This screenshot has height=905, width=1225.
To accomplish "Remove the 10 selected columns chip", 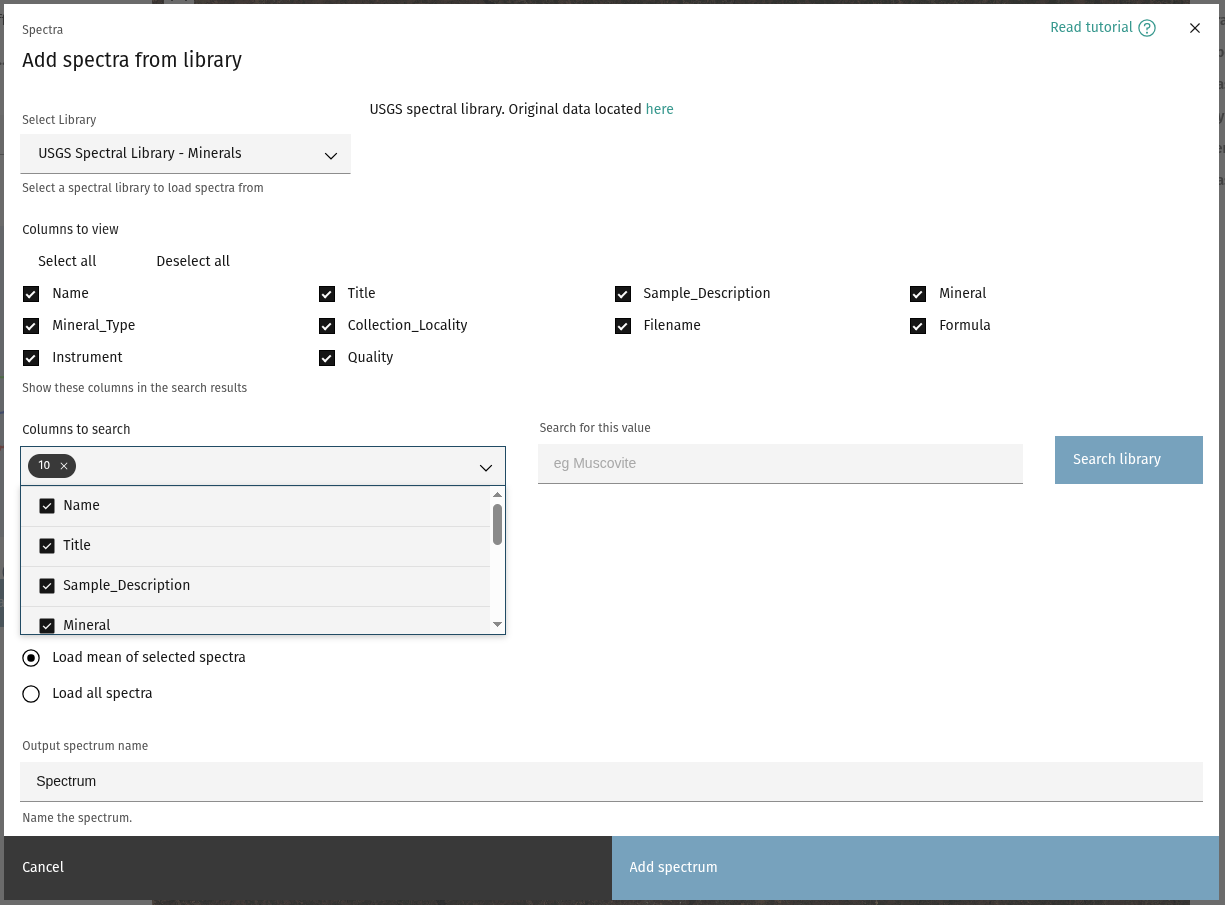I will click(64, 466).
